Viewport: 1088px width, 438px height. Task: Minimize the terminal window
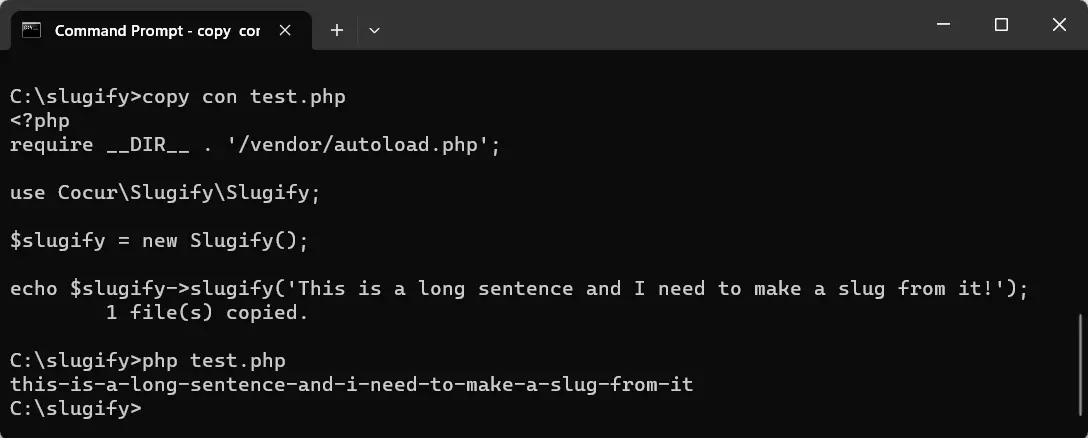(943, 25)
